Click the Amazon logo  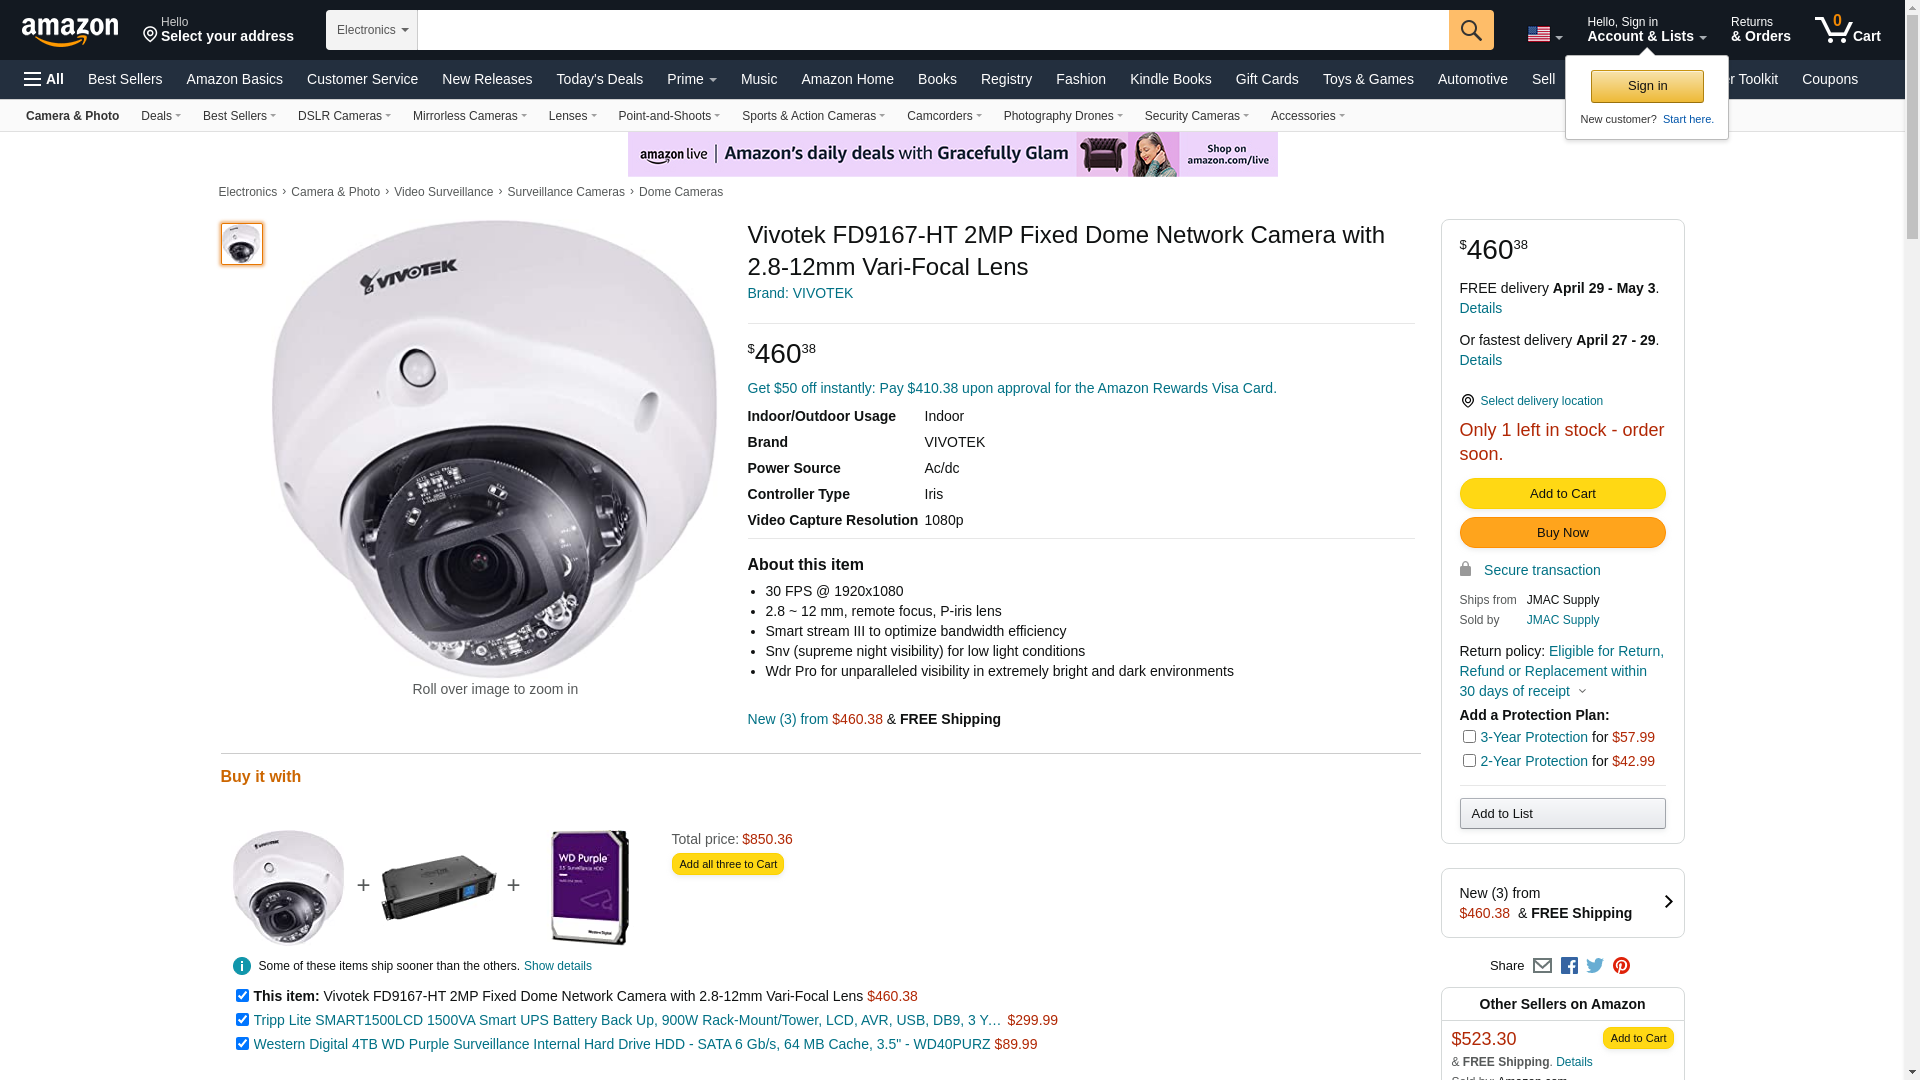pos(70,31)
